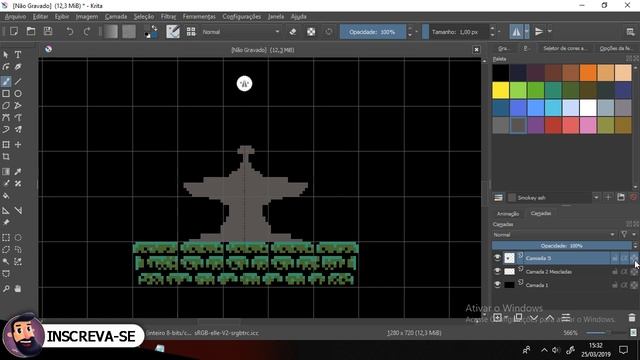The height and width of the screenshot is (360, 640).
Task: Adjust the layer Opacidade slider
Action: [562, 246]
